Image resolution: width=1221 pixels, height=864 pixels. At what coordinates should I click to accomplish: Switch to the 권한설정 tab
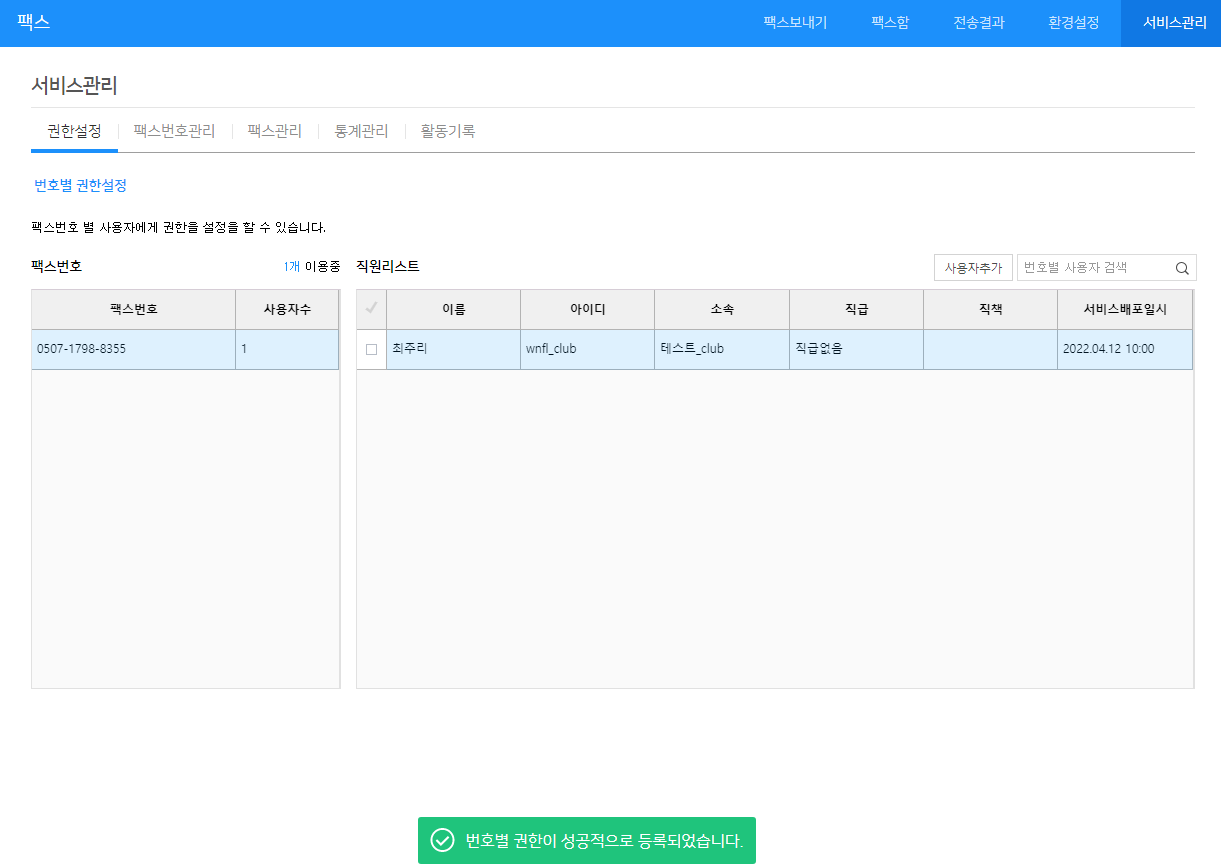coord(74,131)
